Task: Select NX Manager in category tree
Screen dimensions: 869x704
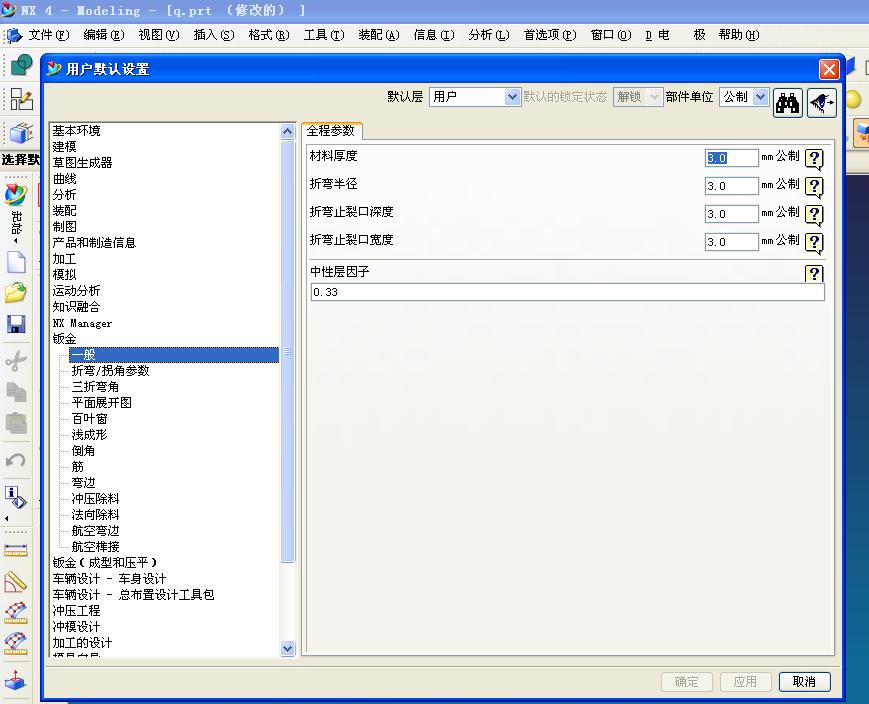Action: [x=82, y=323]
